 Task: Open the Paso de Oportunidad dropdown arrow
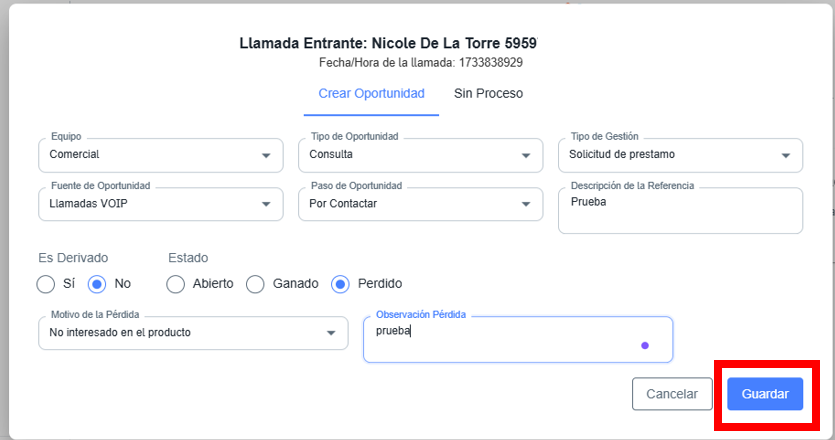(x=526, y=204)
